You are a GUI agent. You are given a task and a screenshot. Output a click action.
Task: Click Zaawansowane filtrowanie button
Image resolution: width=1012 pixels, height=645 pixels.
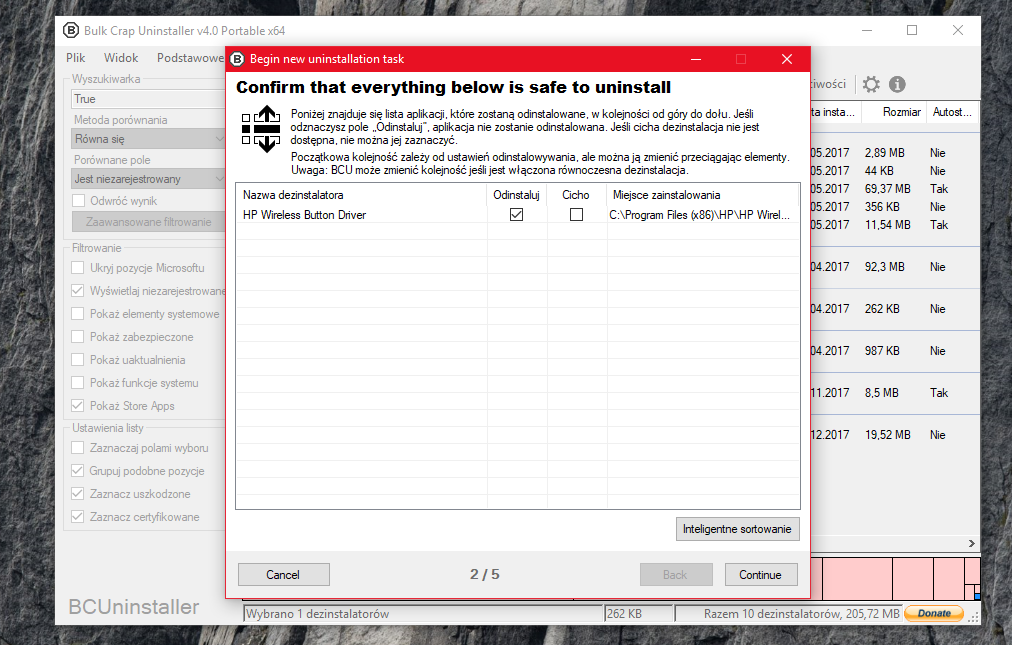[x=148, y=221]
